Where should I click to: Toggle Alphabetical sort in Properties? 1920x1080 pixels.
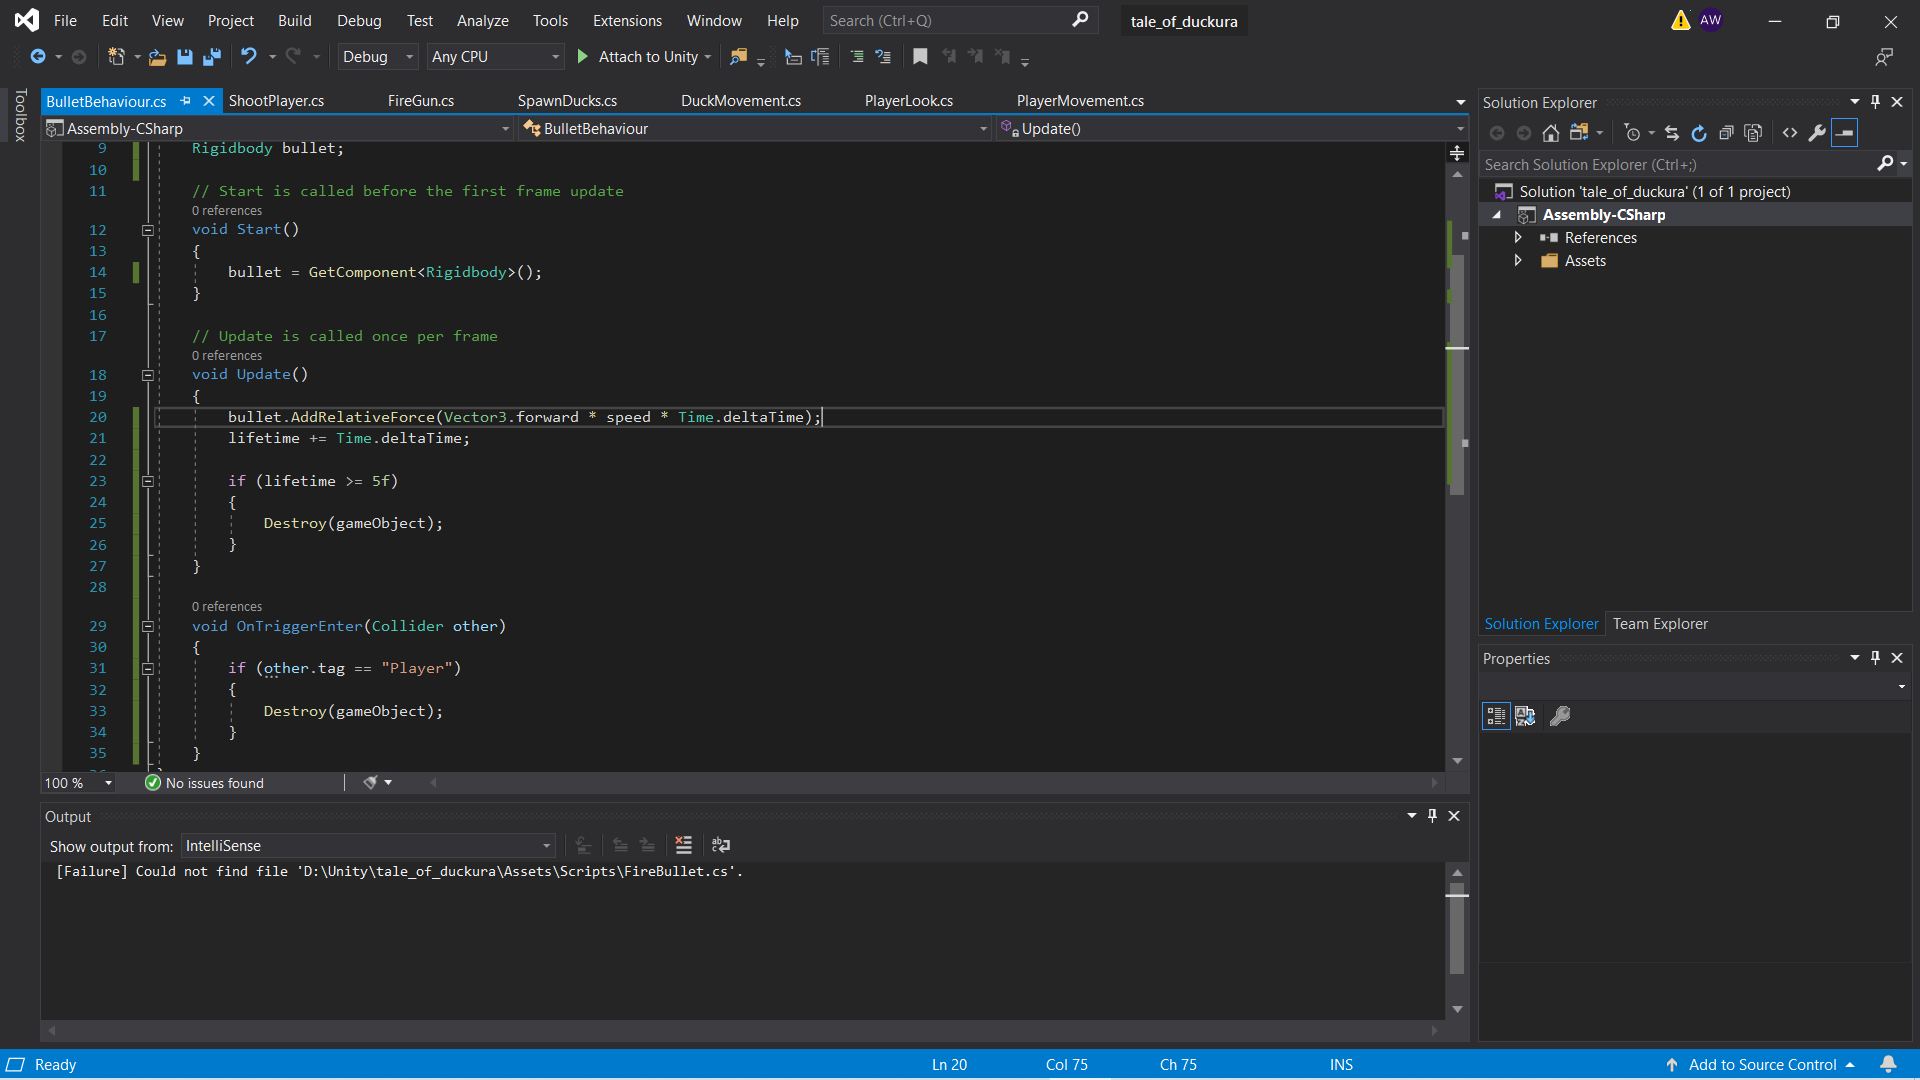coord(1525,716)
